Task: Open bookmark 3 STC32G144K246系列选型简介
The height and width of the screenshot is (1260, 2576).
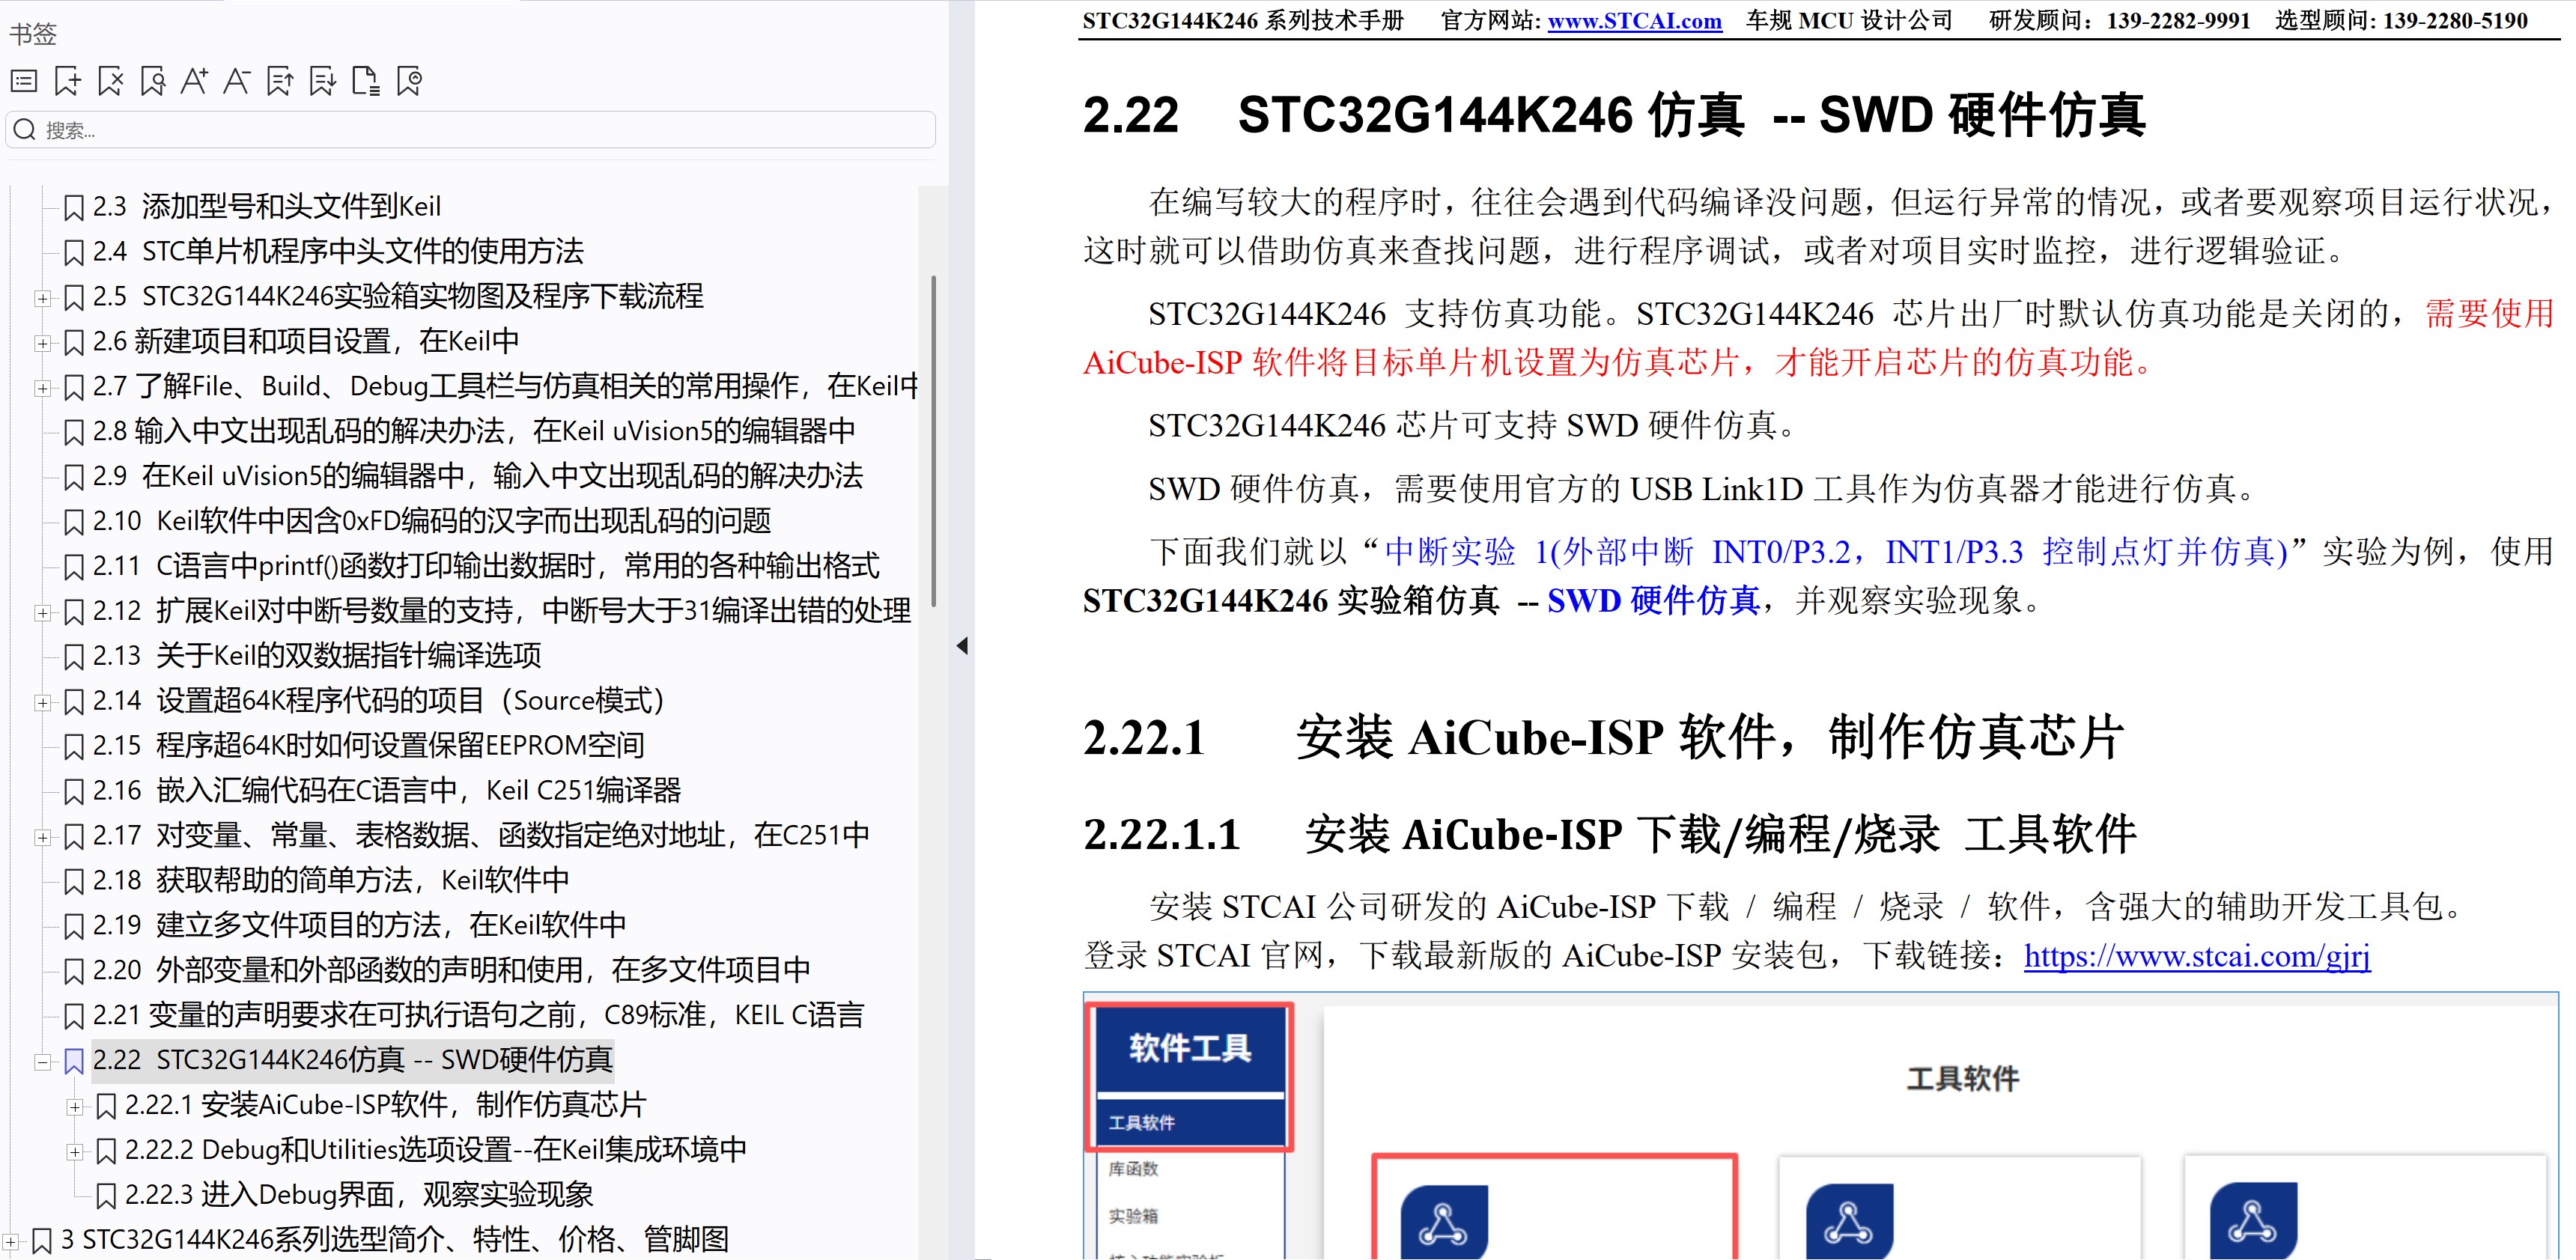Action: pos(394,1240)
